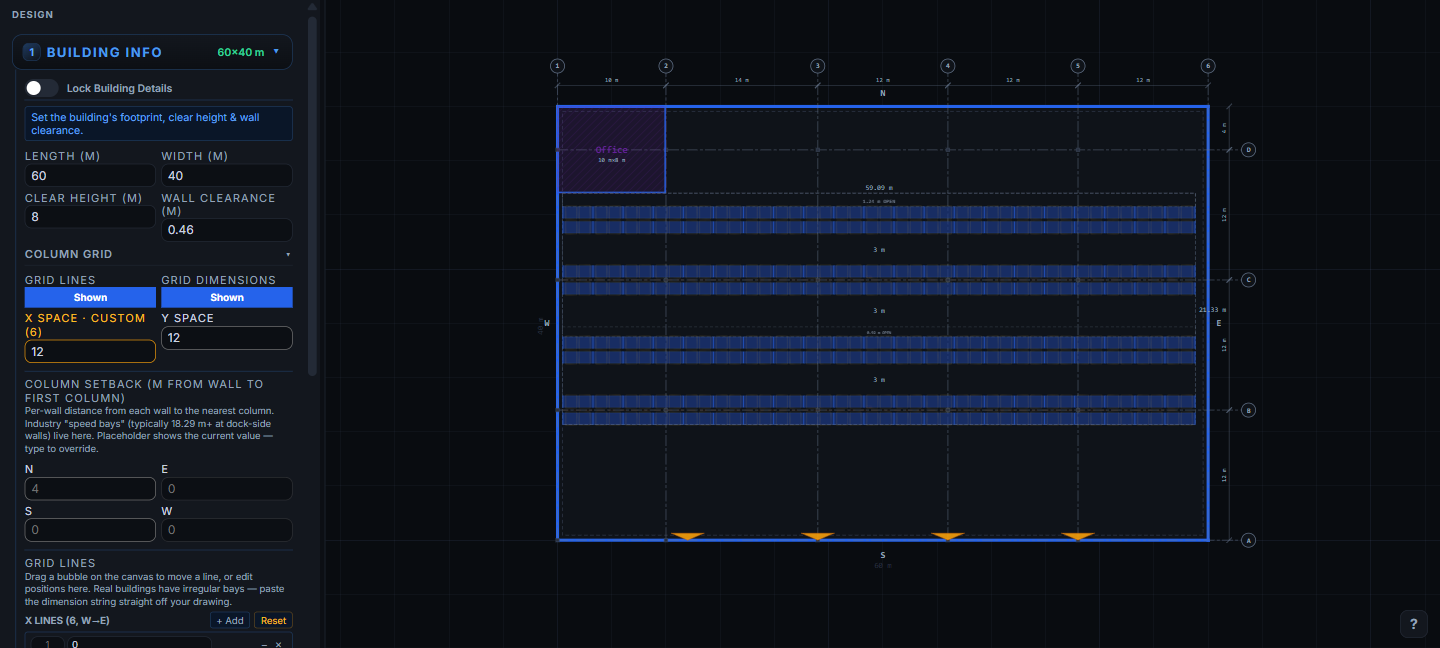Image resolution: width=1440 pixels, height=648 pixels.
Task: Select grid bubble C on canvas
Action: pyautogui.click(x=1248, y=280)
